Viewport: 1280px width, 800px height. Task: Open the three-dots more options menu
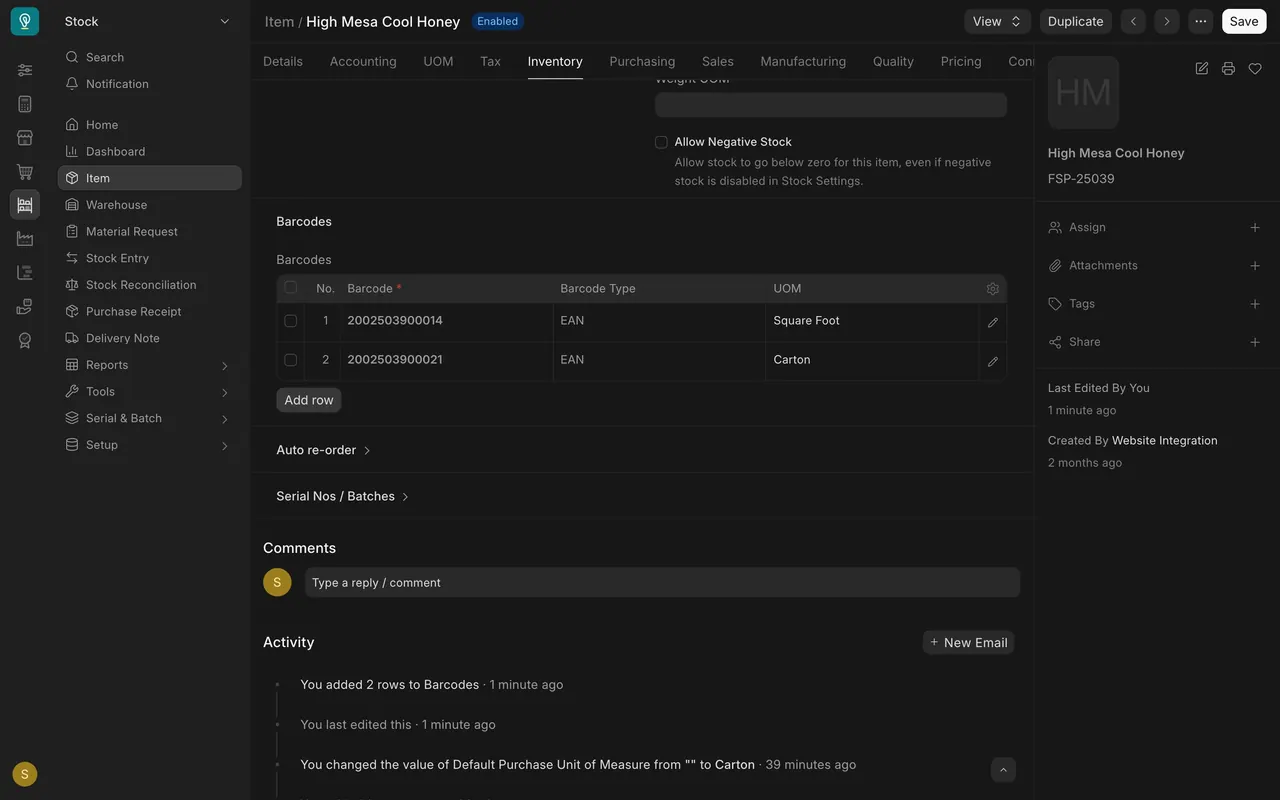coord(1200,21)
